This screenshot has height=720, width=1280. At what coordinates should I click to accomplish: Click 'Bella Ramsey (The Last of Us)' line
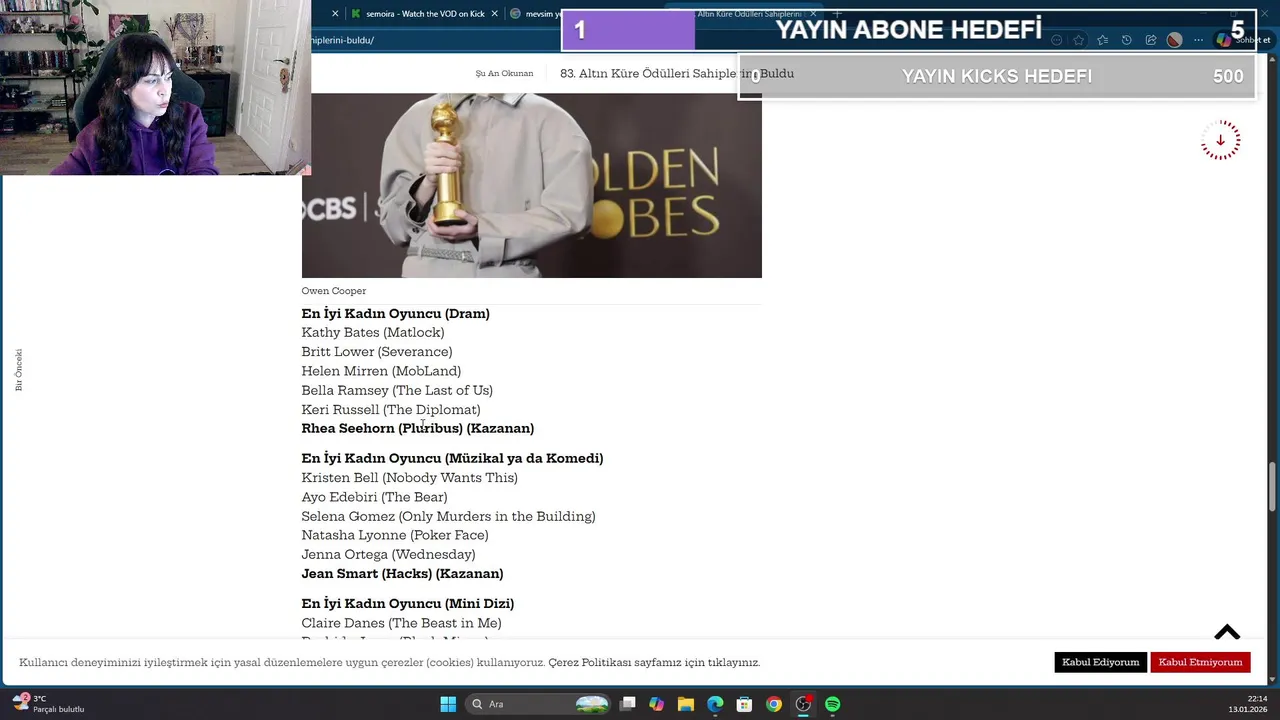click(x=397, y=390)
